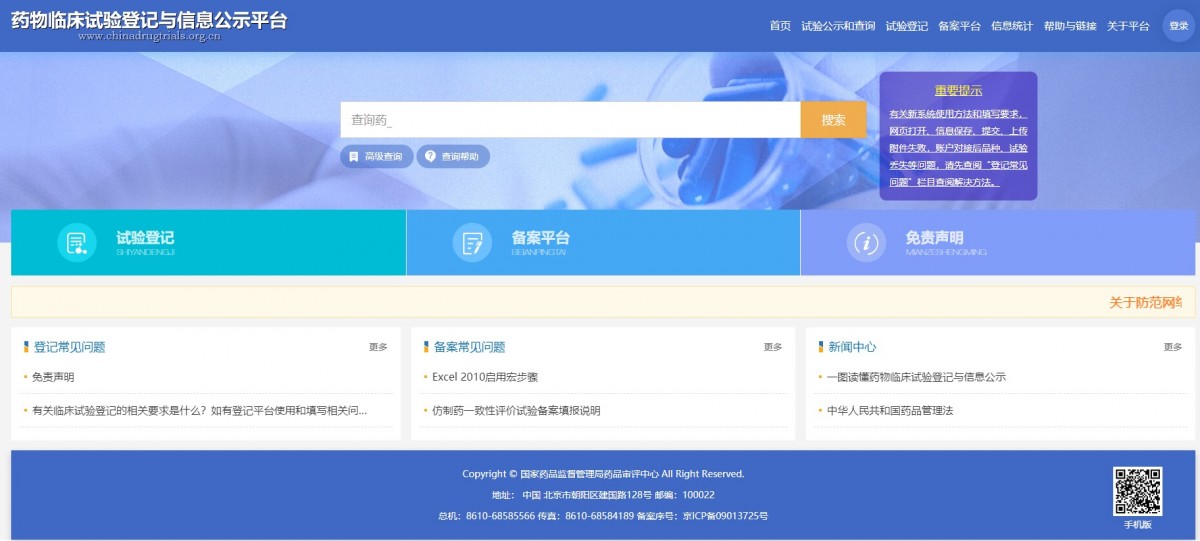Click 备案常见问题 section heading
Image resolution: width=1200 pixels, height=541 pixels.
469,347
